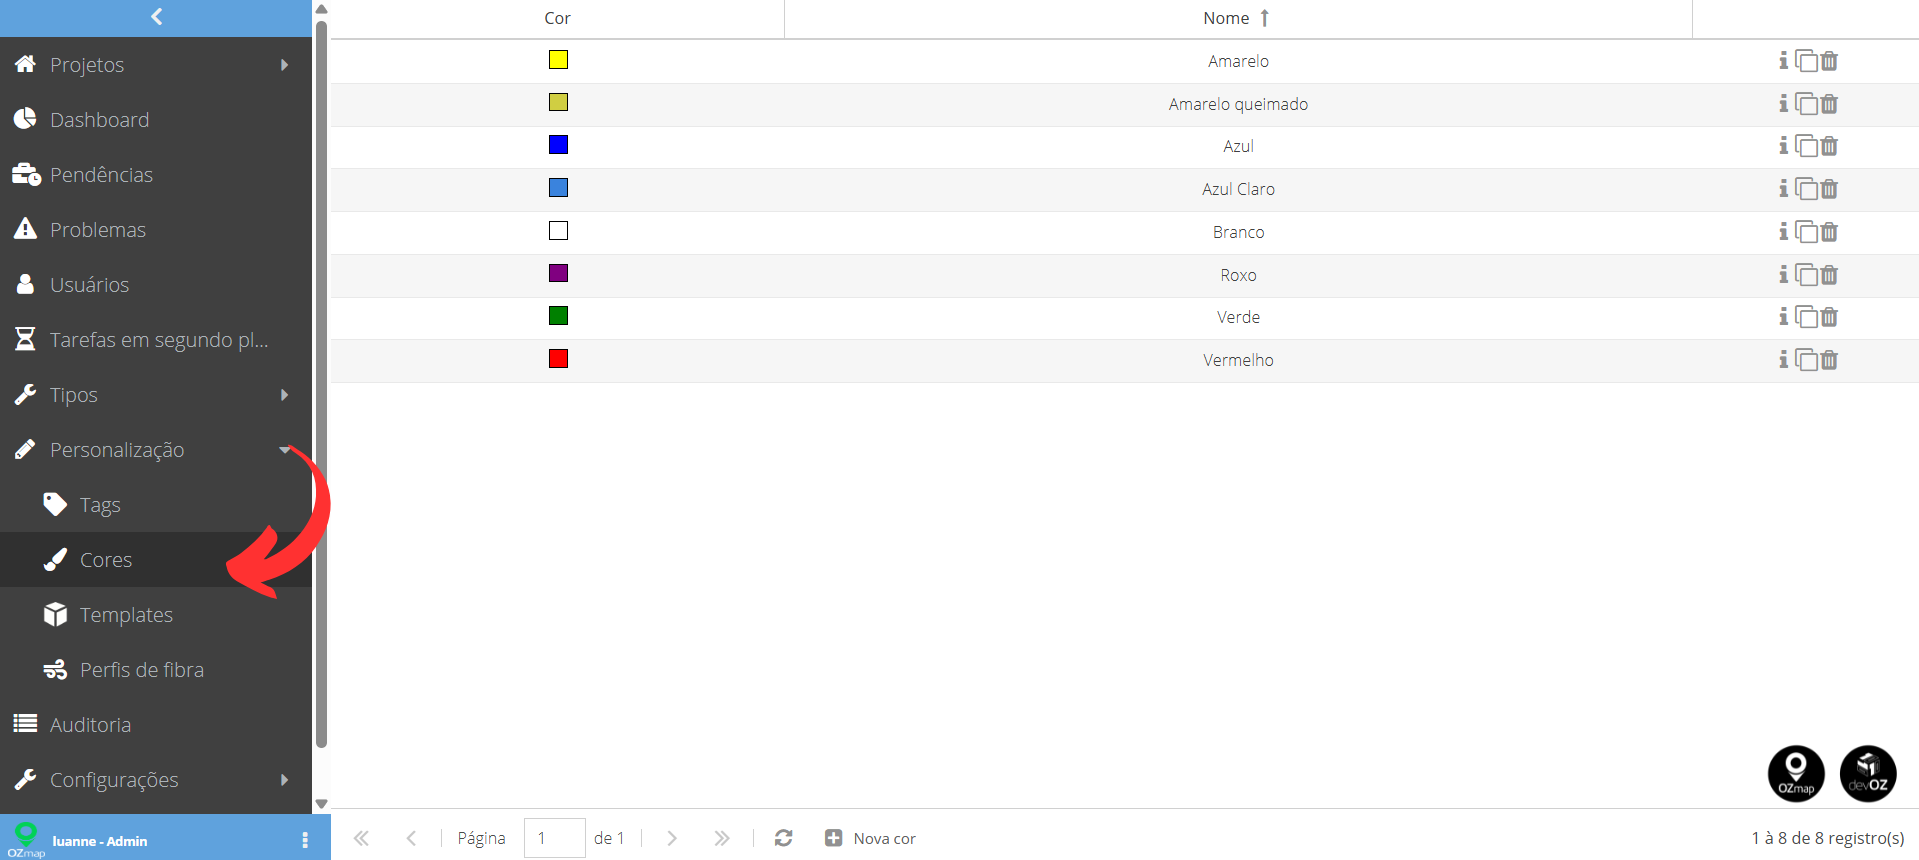Click the sidebar scroll down arrow
This screenshot has width=1919, height=860.
click(321, 804)
